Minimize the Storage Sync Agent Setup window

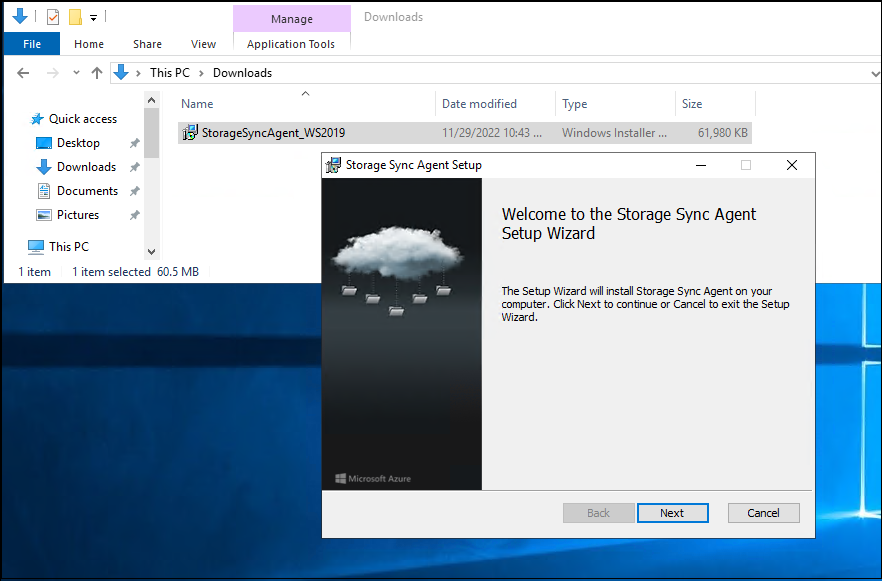click(701, 165)
